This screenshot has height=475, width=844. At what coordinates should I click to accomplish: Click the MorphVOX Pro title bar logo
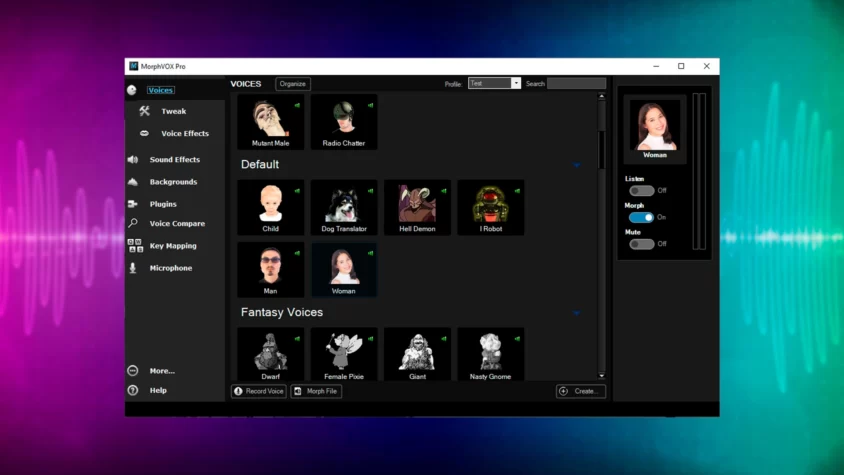[133, 66]
